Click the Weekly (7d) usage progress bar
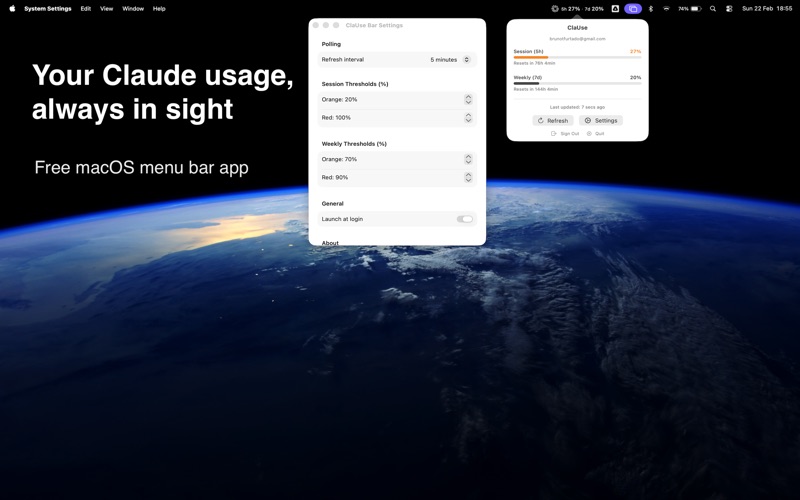This screenshot has height=500, width=800. coord(577,83)
